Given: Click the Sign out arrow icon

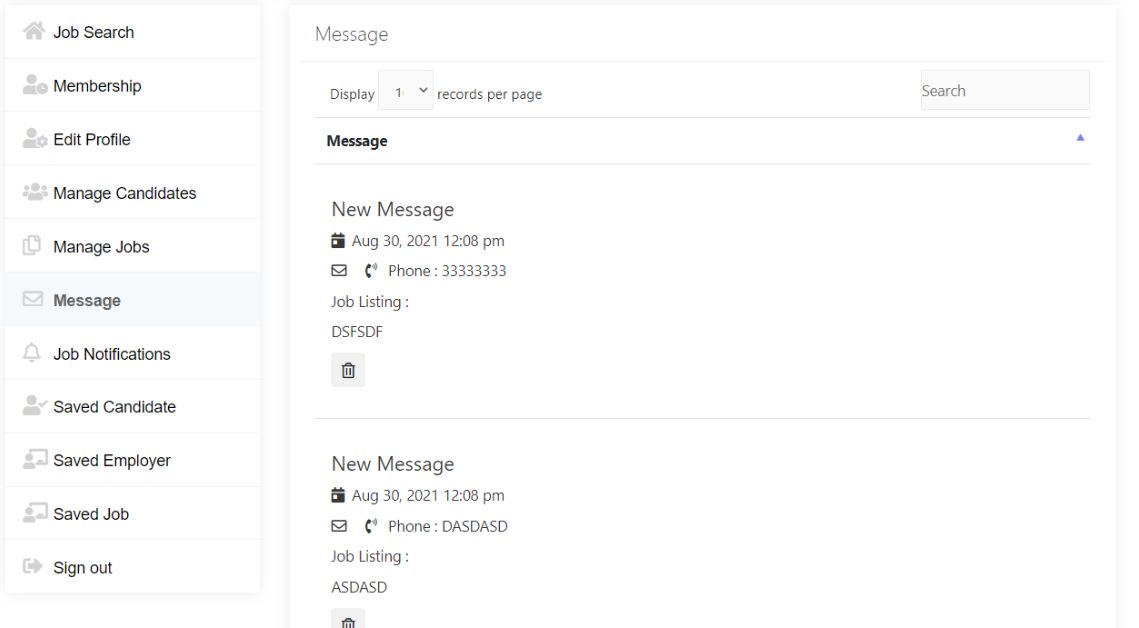Looking at the screenshot, I should pyautogui.click(x=33, y=568).
